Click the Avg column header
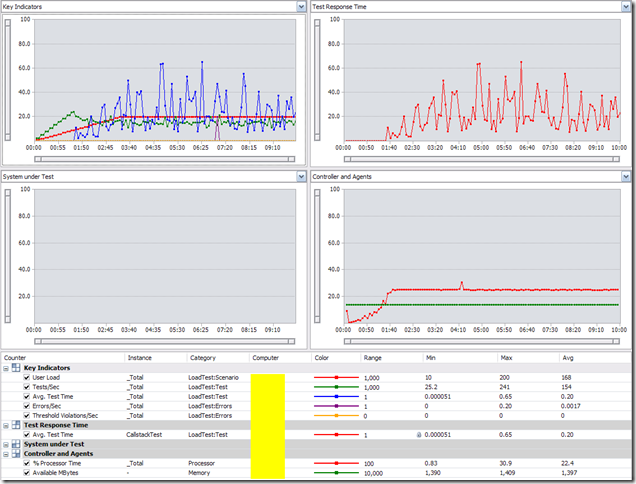Image resolution: width=636 pixels, height=484 pixels. tap(568, 358)
